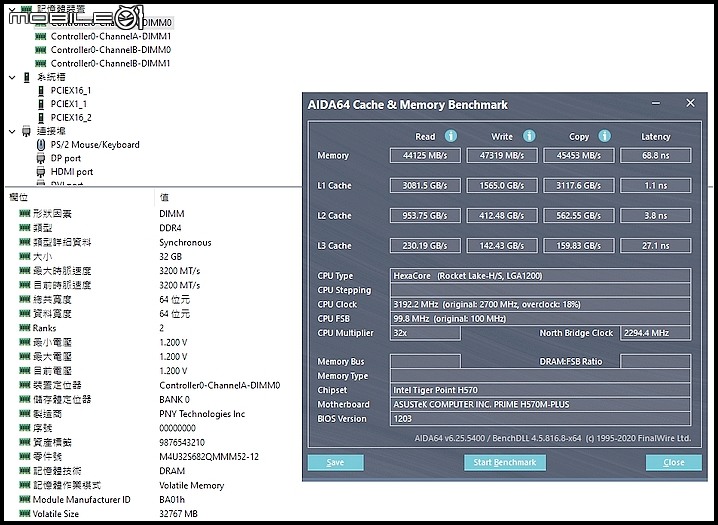Screen dimensions: 718x525
Task: Click memory icon beside Ranks row
Action: point(25,328)
